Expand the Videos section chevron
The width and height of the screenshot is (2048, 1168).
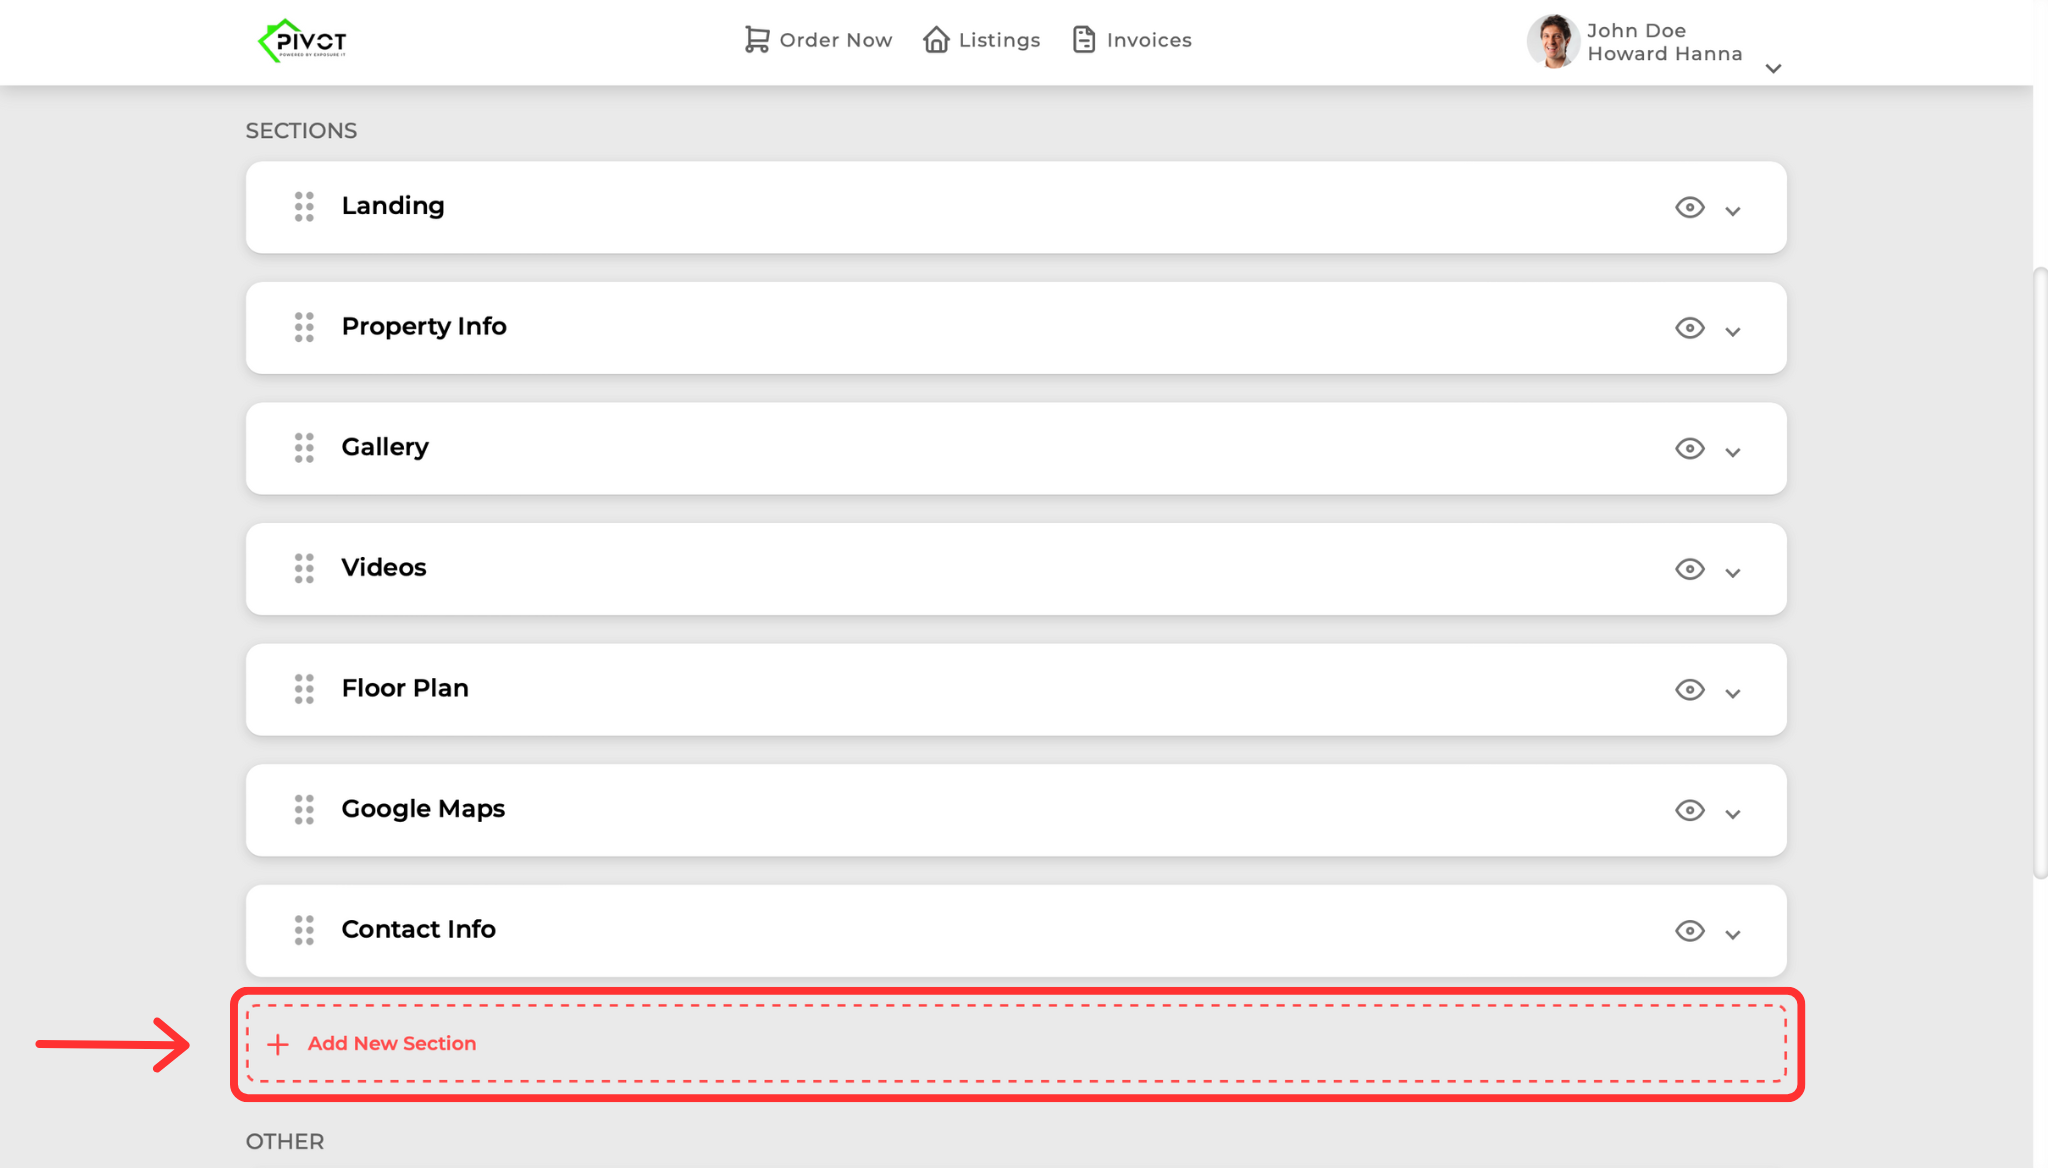pos(1733,573)
